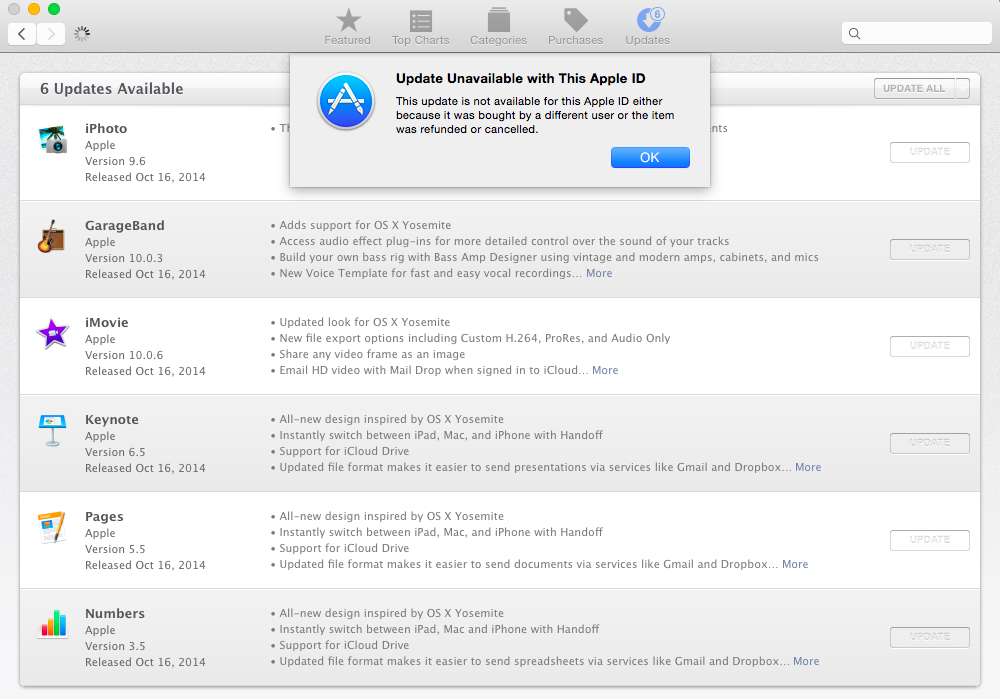Click the GarageBand app title
Screen dimensions: 1000x699
tap(125, 225)
